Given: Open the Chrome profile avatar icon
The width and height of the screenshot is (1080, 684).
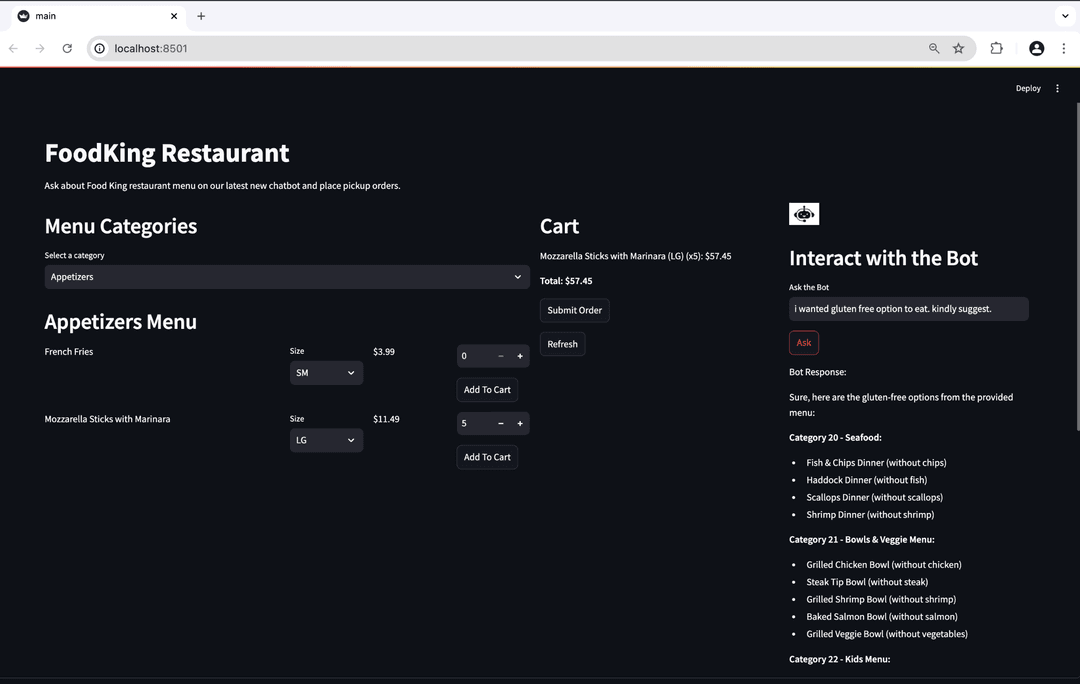Looking at the screenshot, I should 1036,48.
